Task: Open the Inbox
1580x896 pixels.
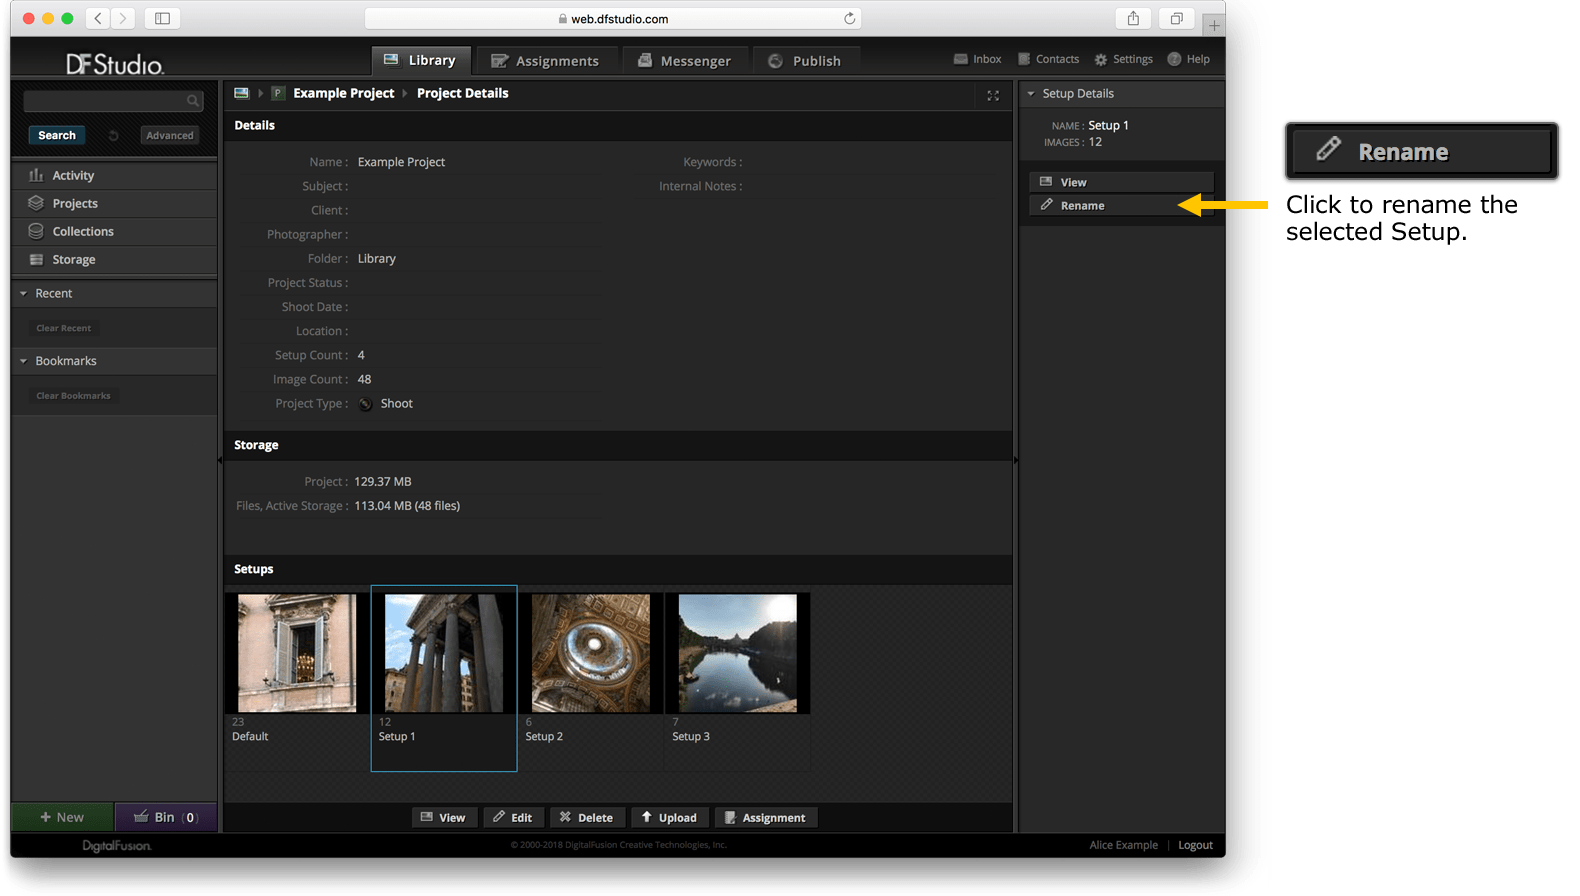Action: (x=977, y=59)
